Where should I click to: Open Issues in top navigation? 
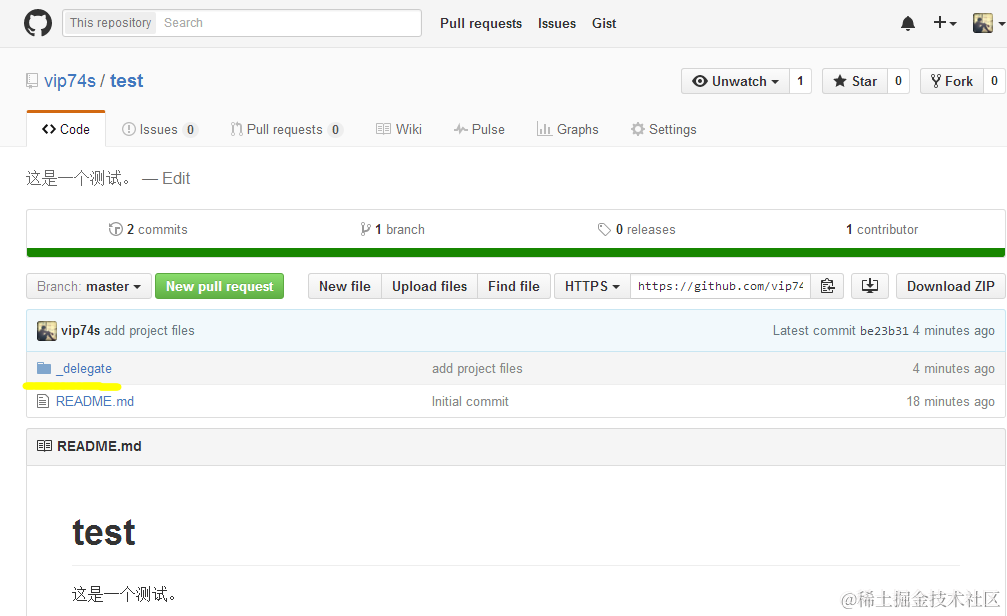pos(557,24)
